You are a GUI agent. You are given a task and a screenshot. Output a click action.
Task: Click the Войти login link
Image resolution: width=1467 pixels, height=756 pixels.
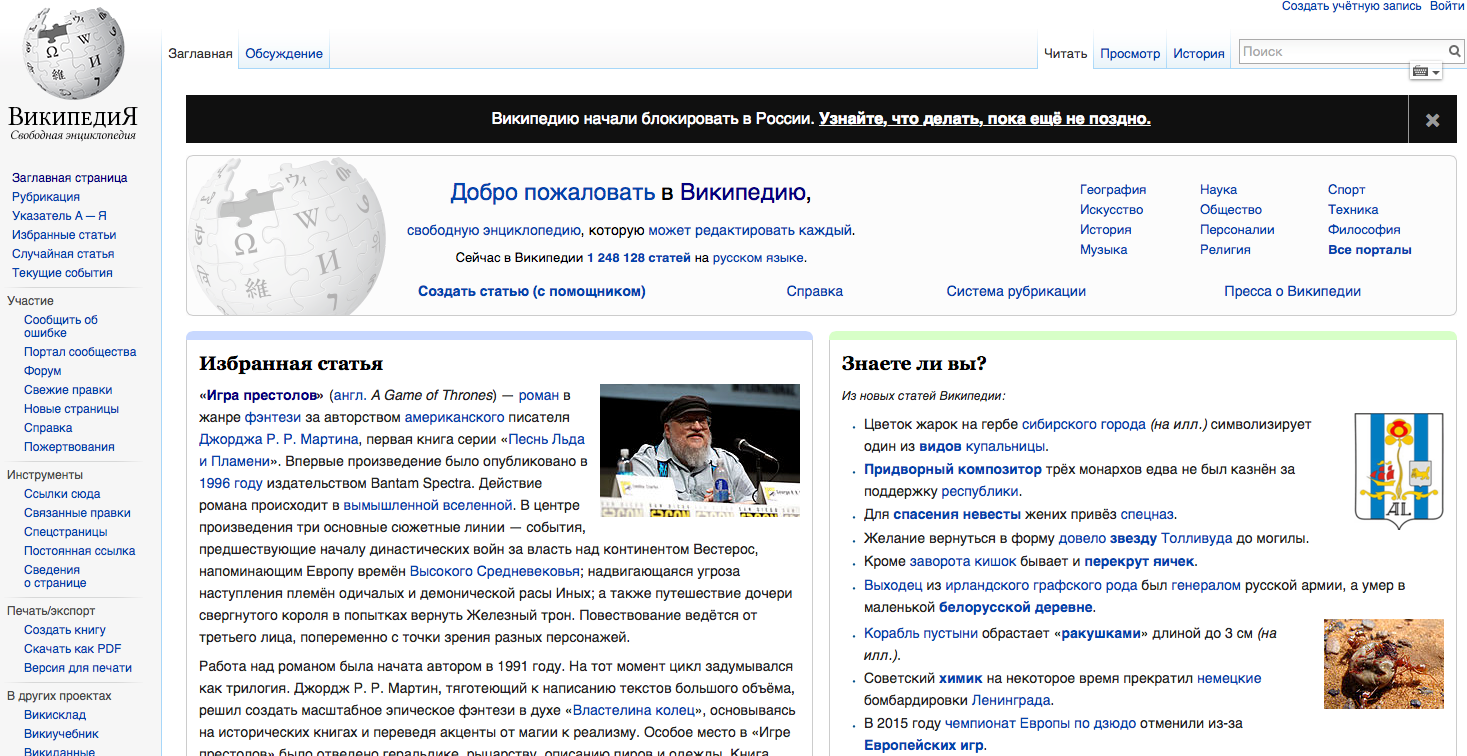pos(1447,6)
